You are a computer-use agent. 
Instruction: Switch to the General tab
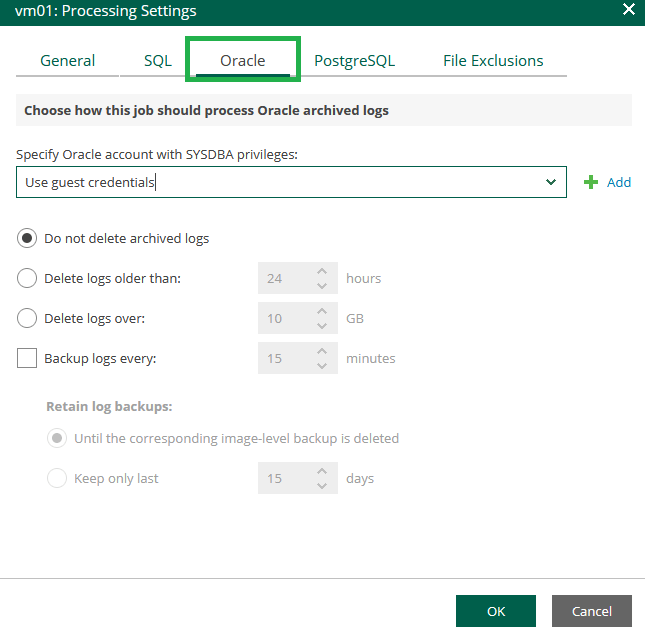pyautogui.click(x=67, y=61)
